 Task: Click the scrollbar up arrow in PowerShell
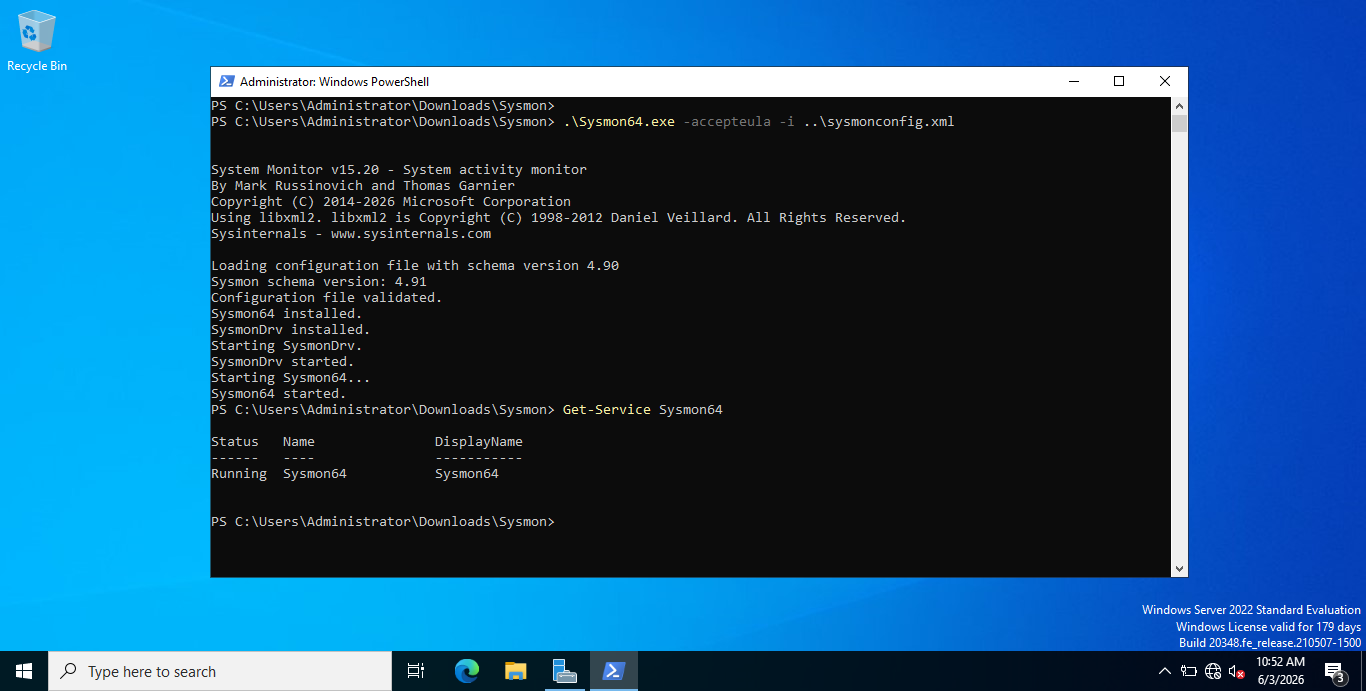[x=1179, y=105]
